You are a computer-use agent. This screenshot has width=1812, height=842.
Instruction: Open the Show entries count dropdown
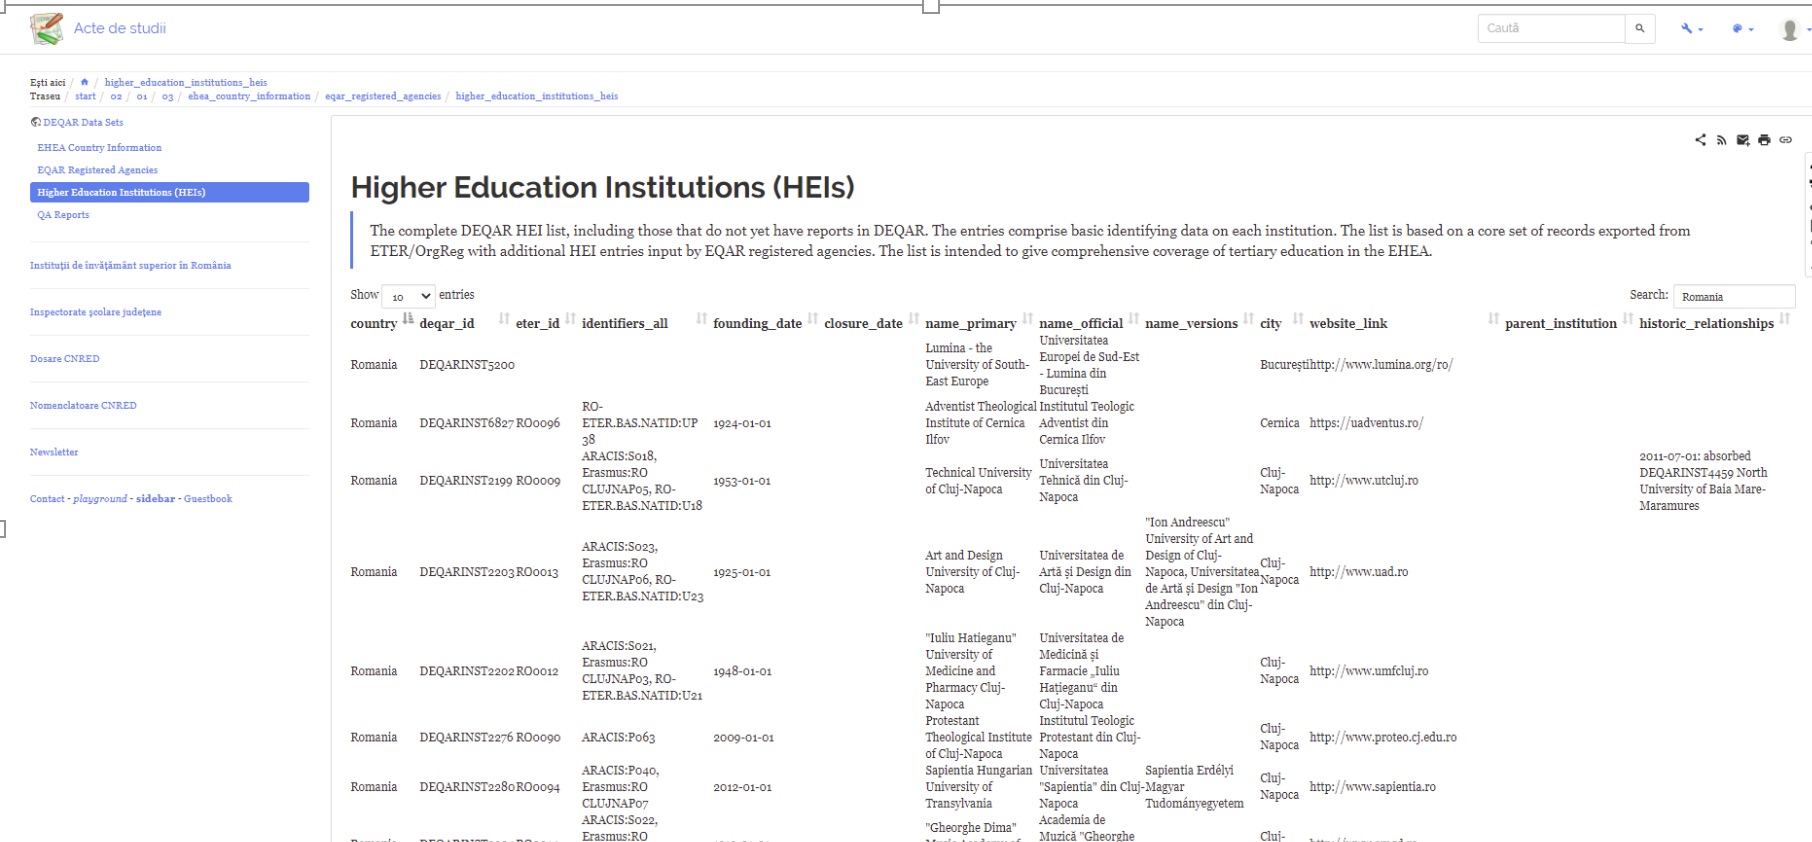408,296
